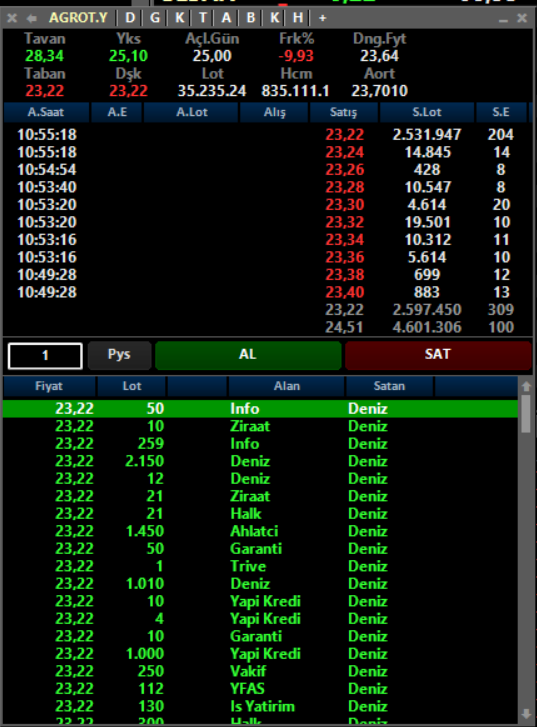The height and width of the screenshot is (727, 537).
Task: Click the back arrow icon beside AGROT.Y
Action: [x=32, y=18]
